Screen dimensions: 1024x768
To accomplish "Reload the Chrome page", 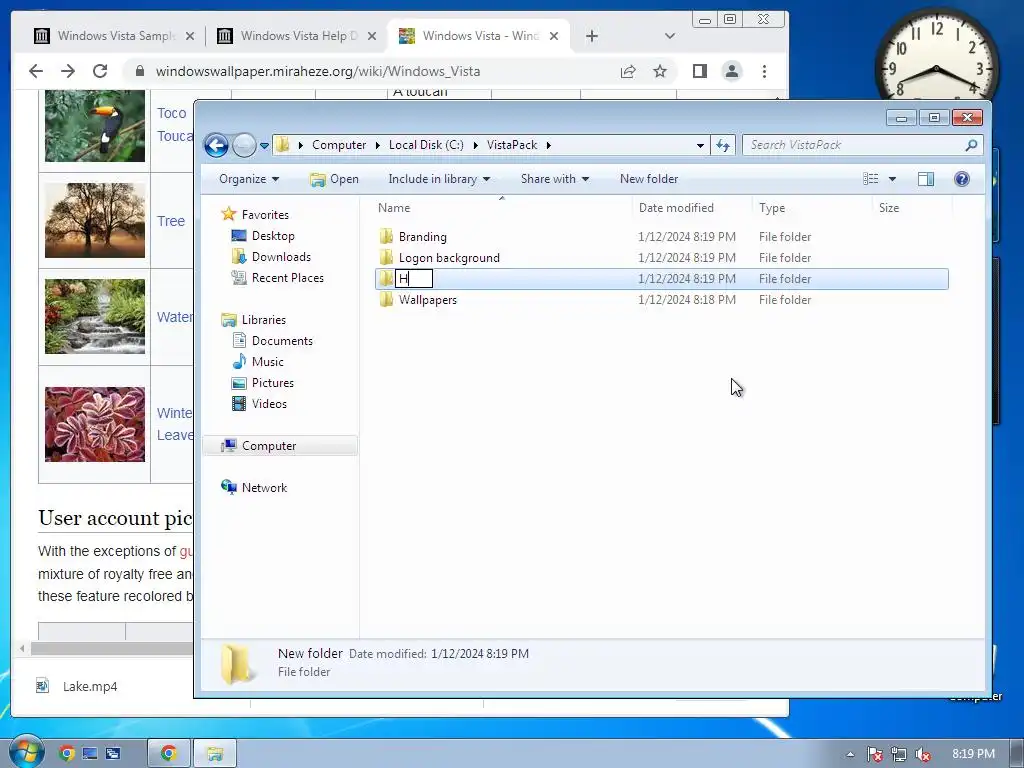I will coord(100,71).
